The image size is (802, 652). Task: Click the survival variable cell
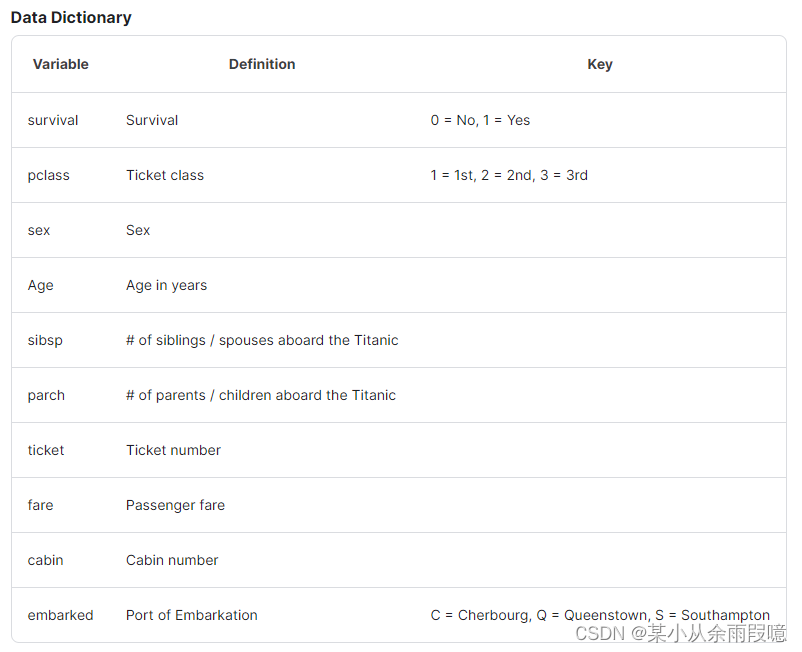pos(53,120)
